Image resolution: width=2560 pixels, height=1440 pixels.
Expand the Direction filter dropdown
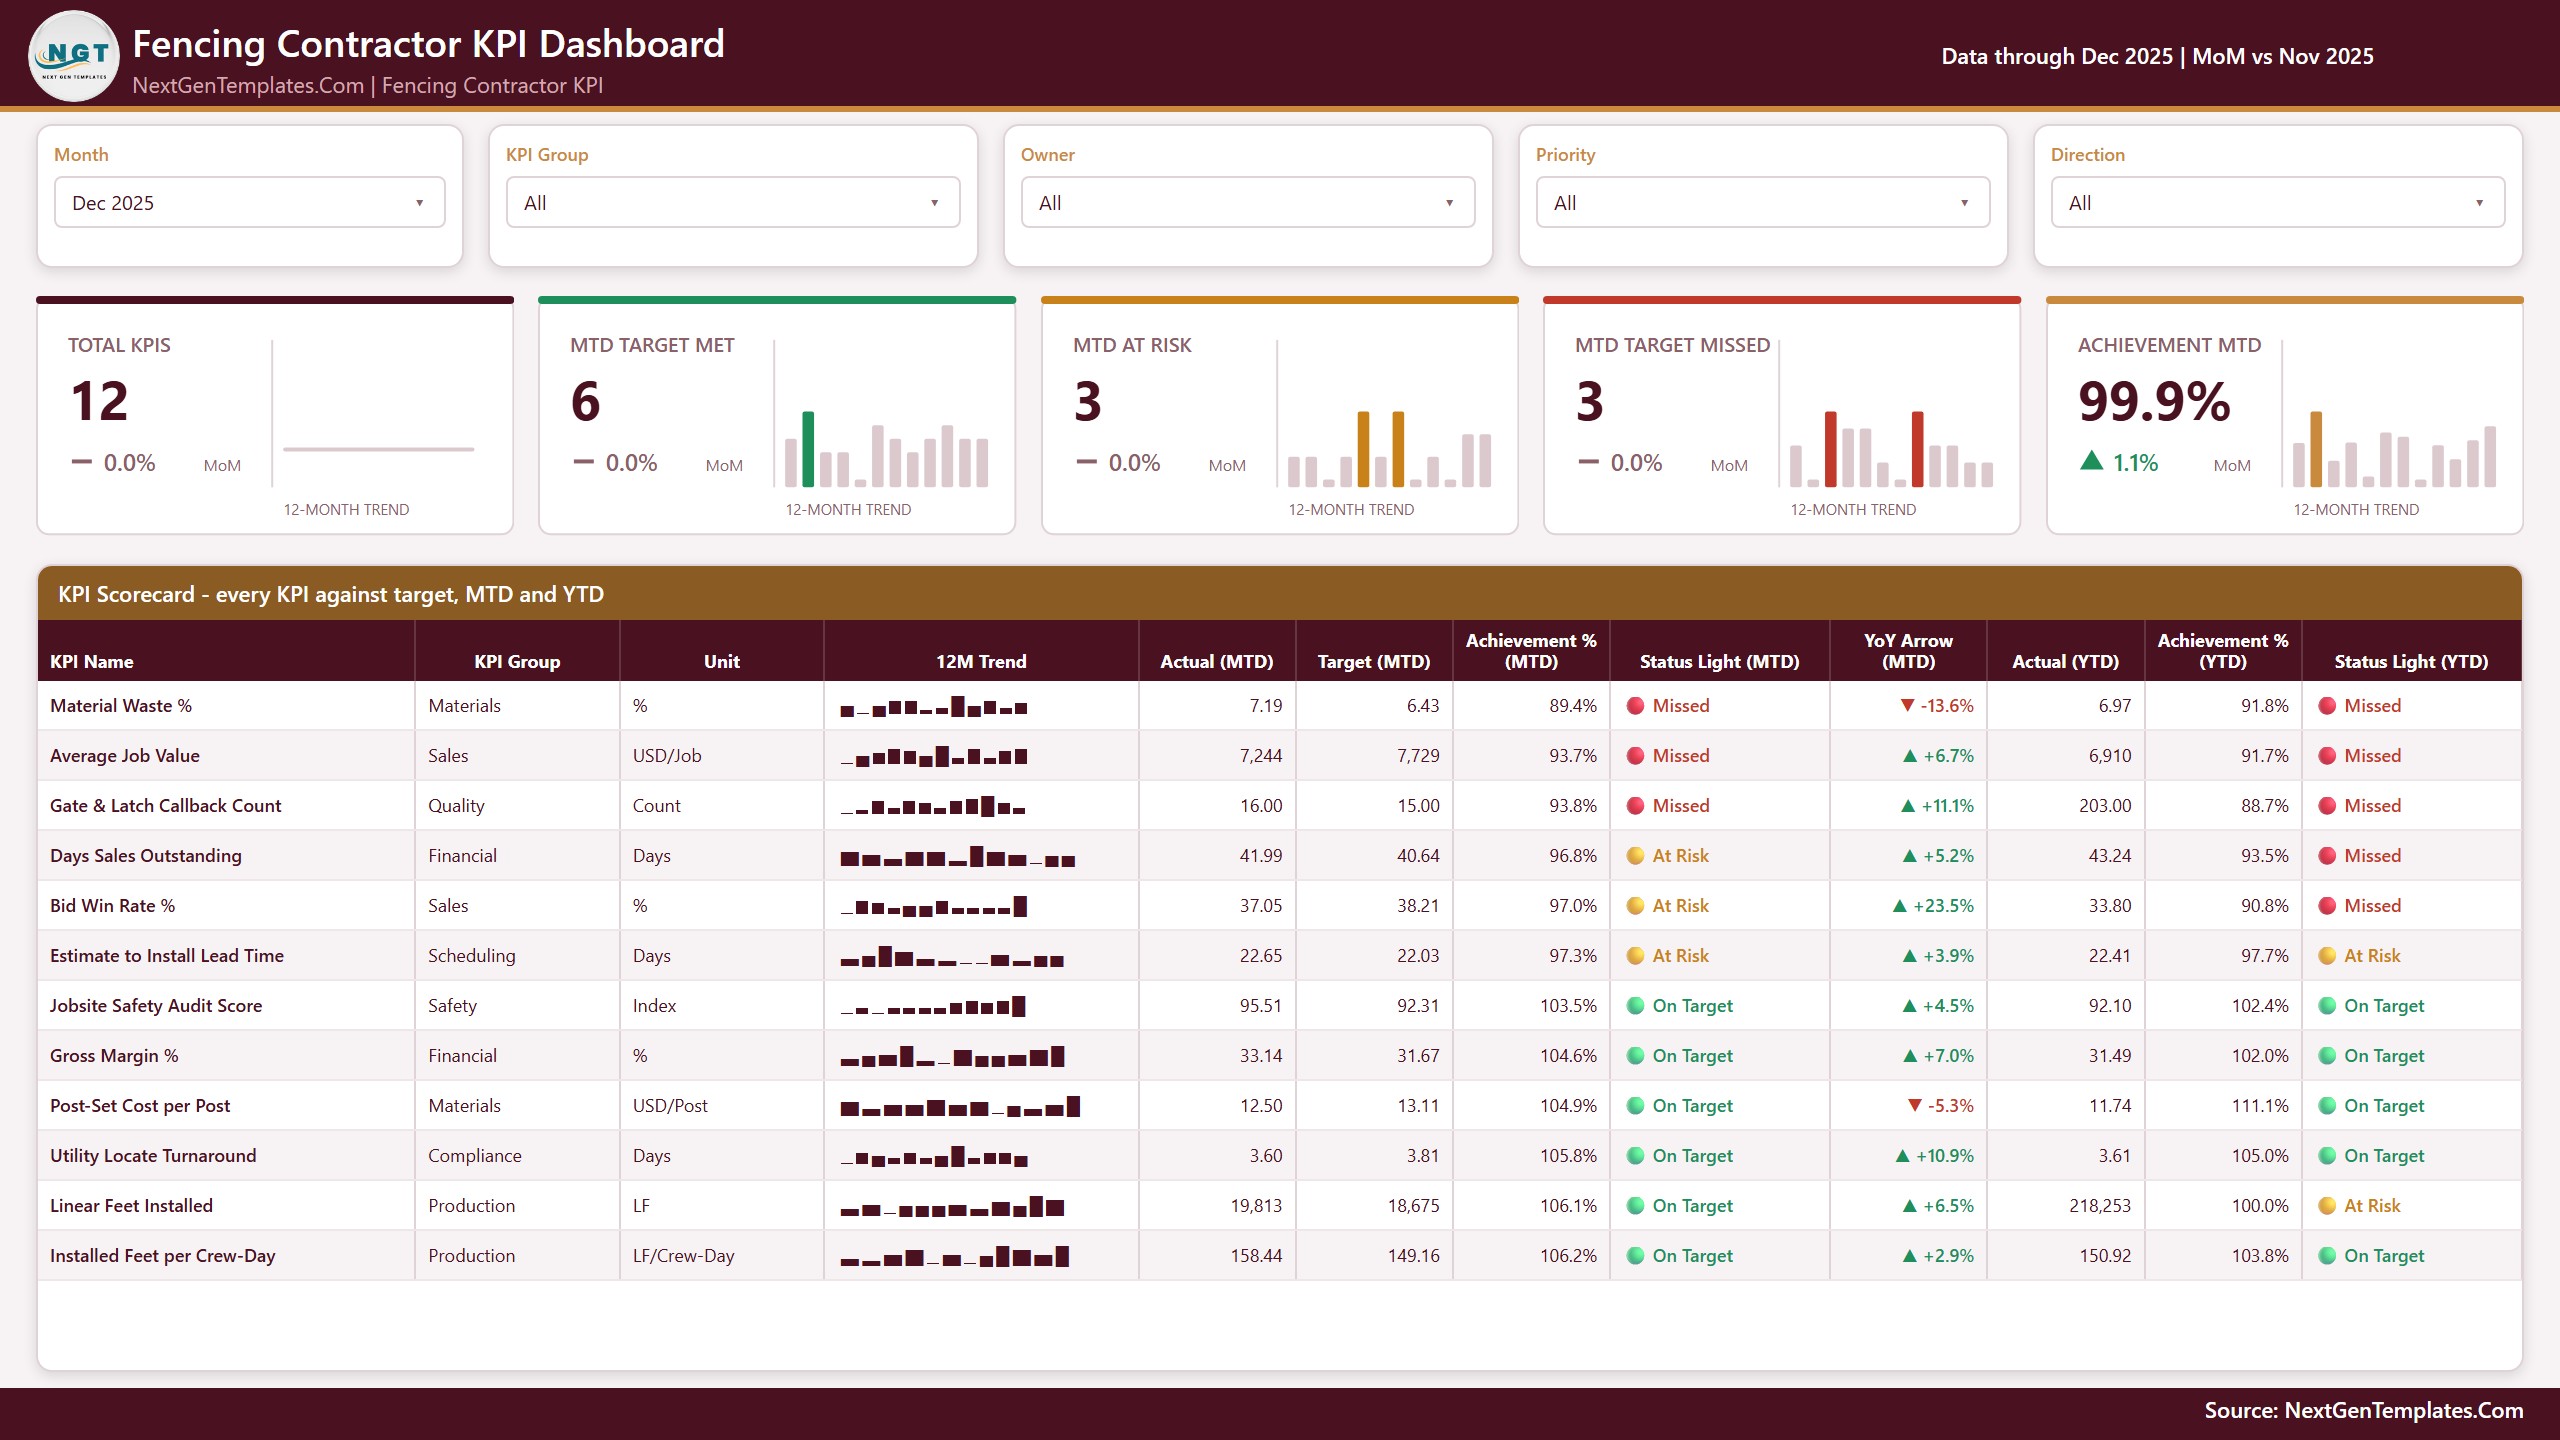(x=2278, y=202)
